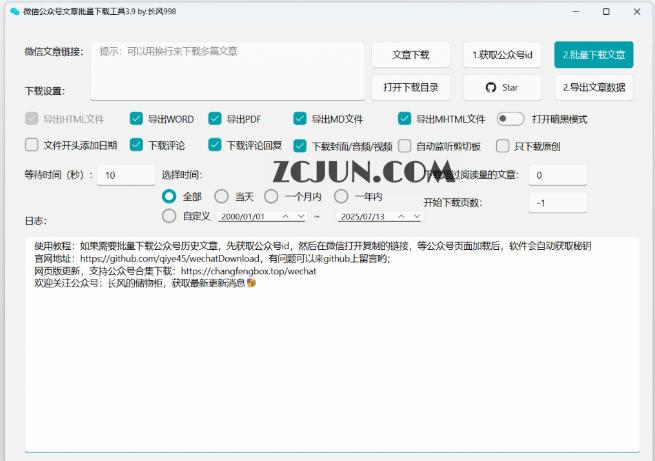Uncheck the 导出MD文件 checkbox

(x=300, y=119)
